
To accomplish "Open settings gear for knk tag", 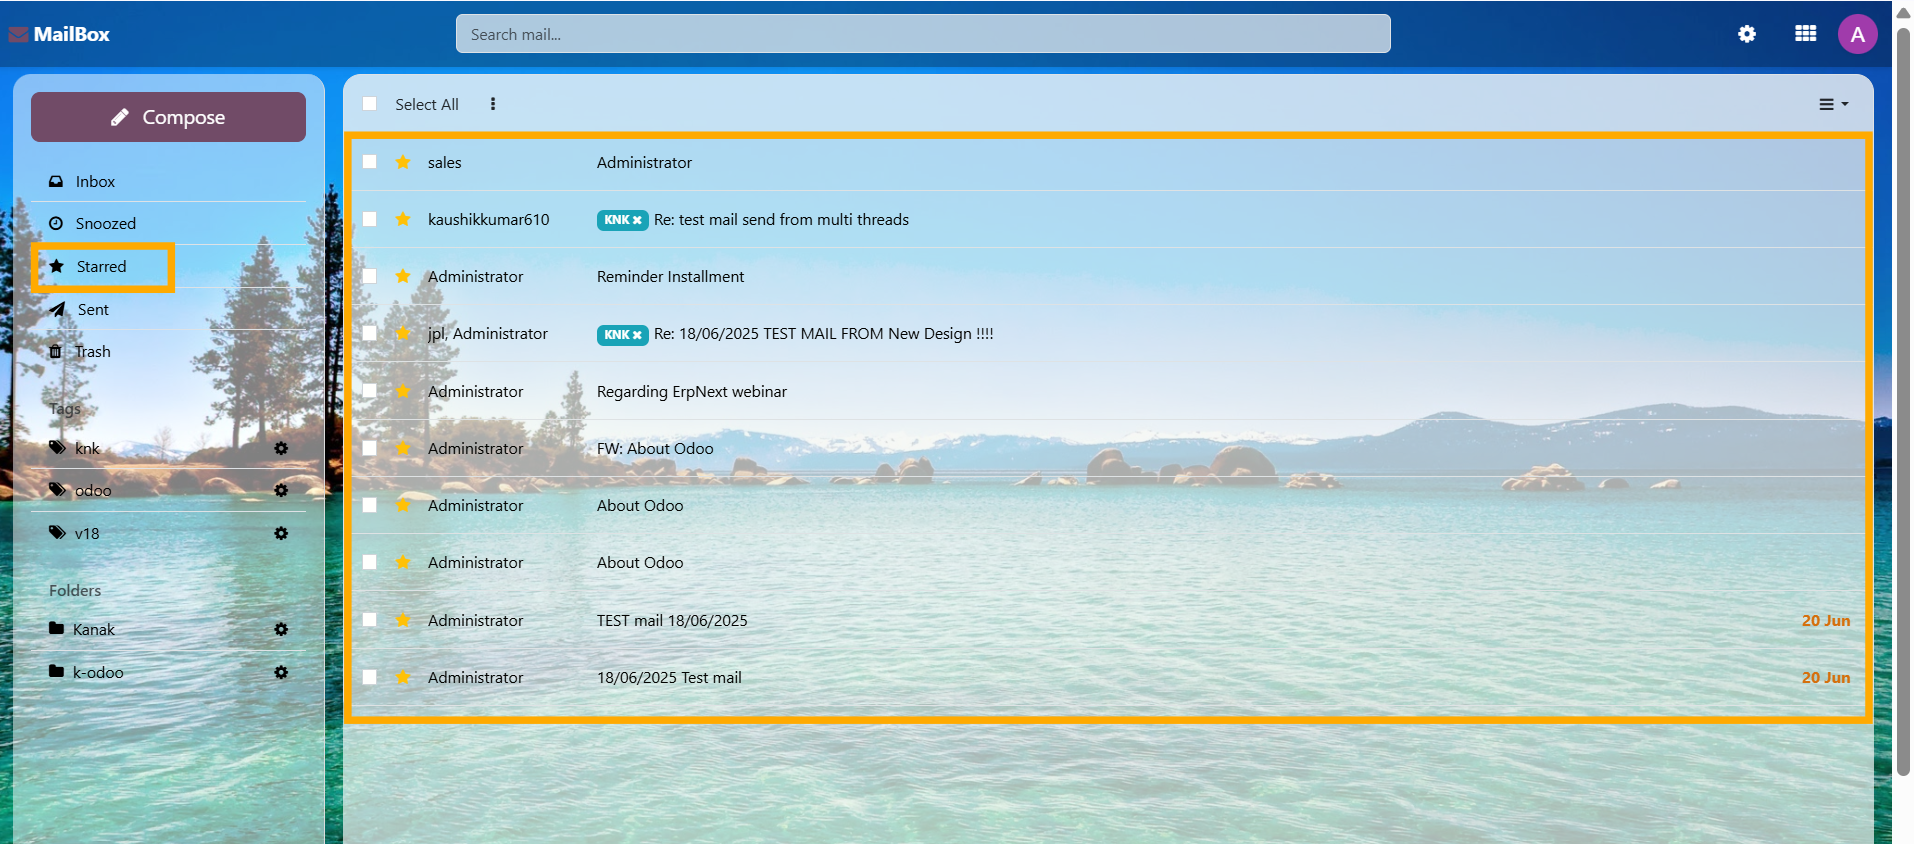I will point(281,448).
